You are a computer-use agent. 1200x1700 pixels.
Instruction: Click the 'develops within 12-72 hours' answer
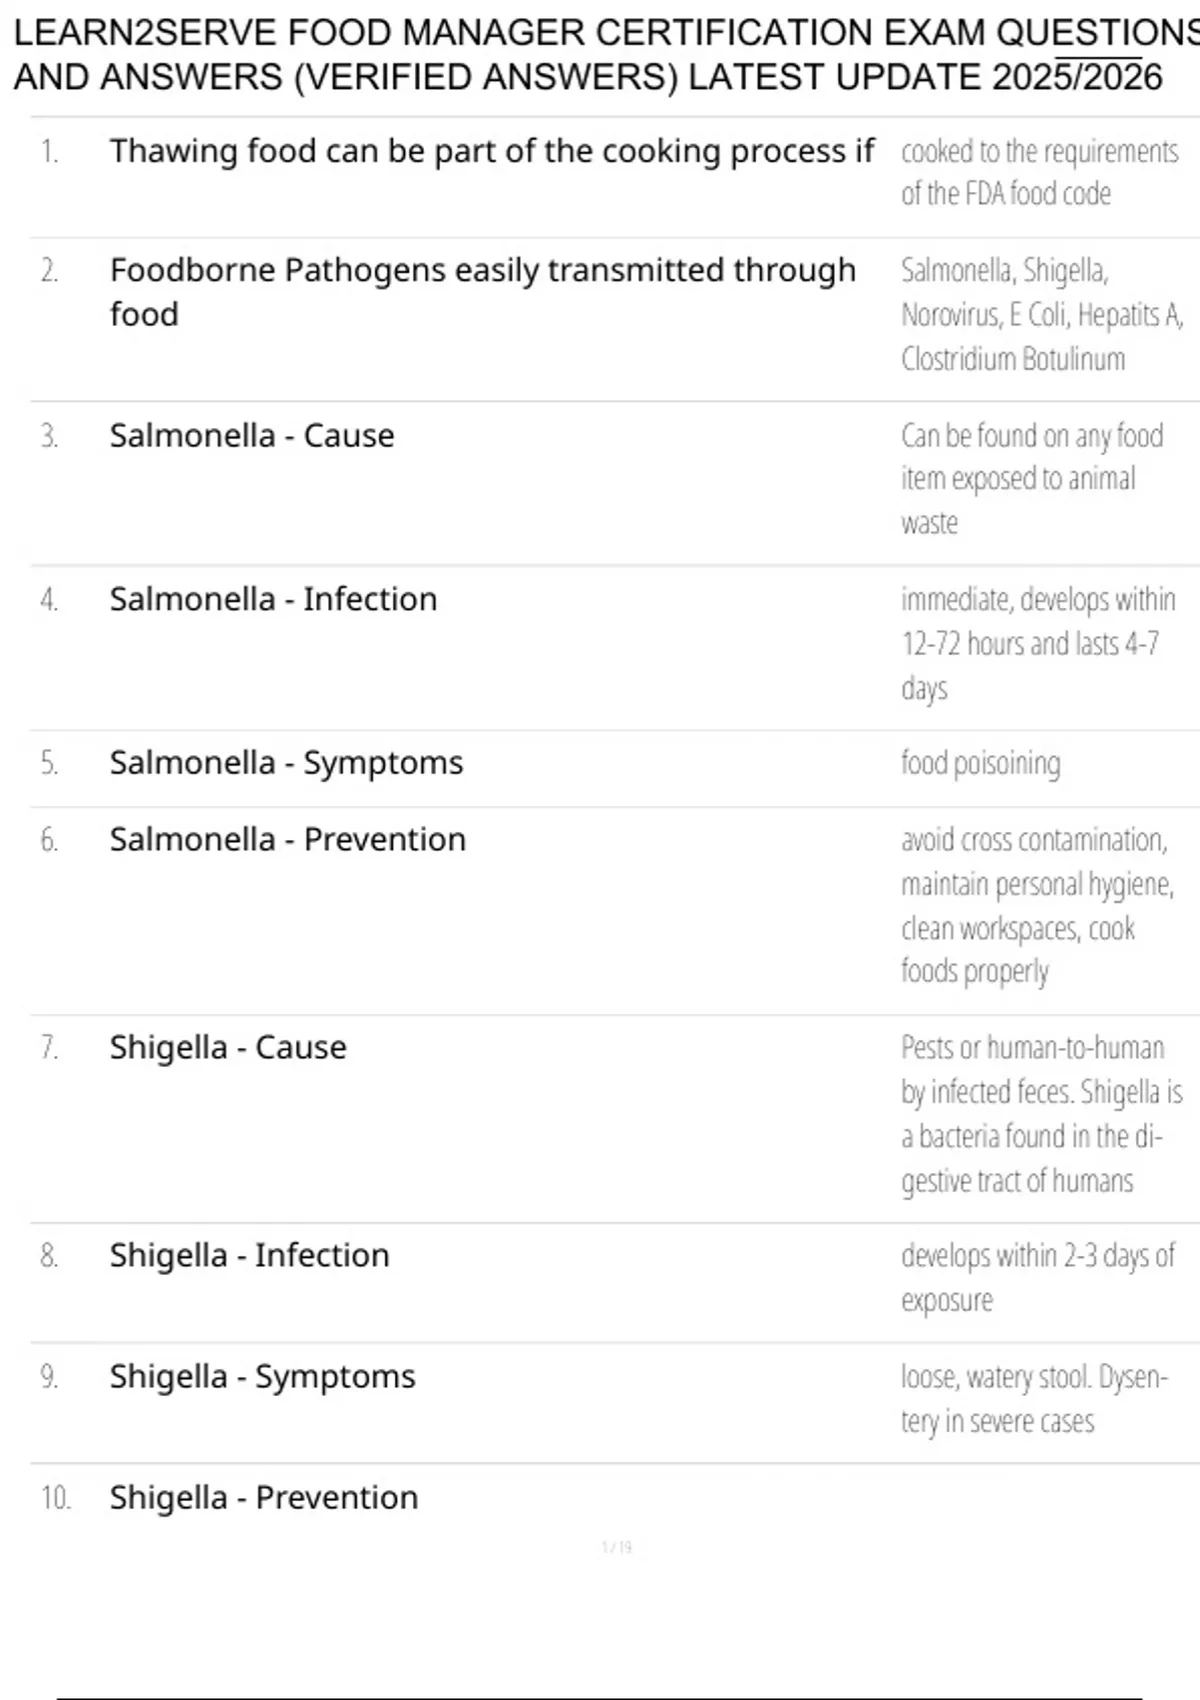(x=1037, y=643)
